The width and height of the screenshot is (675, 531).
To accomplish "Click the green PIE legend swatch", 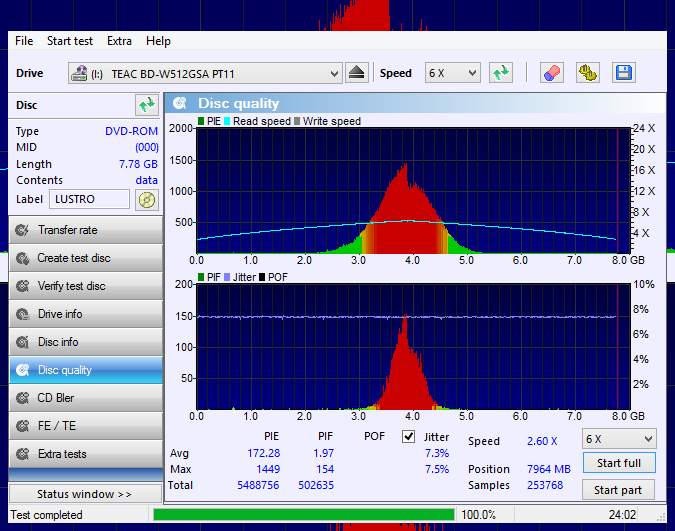I will click(x=201, y=121).
